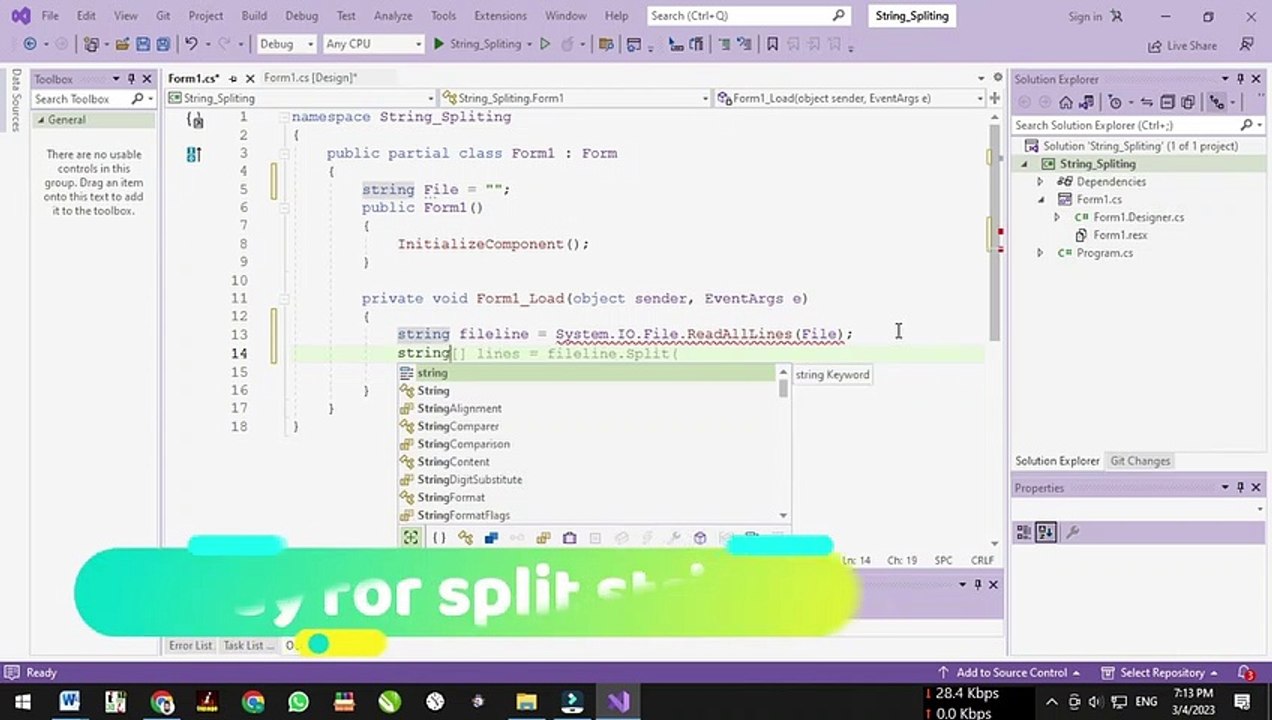Click the Data Sources side tab
Image resolution: width=1272 pixels, height=720 pixels.
point(16,100)
